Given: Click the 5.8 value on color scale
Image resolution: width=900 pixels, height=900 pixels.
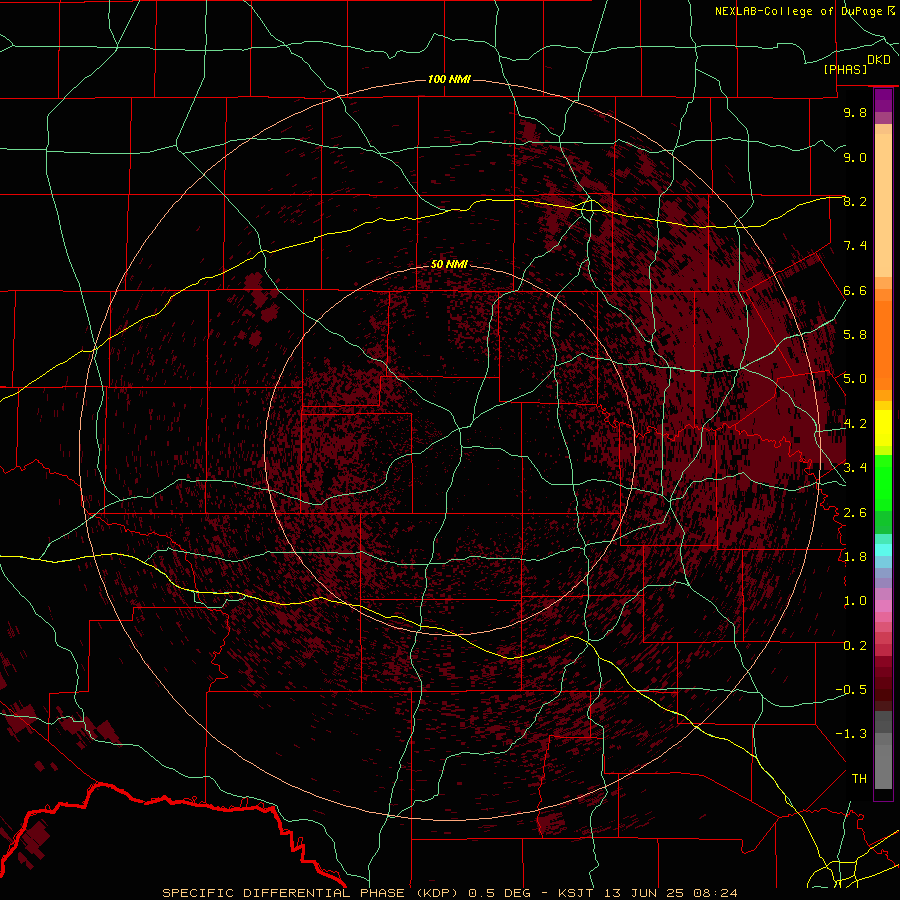Looking at the screenshot, I should (855, 335).
